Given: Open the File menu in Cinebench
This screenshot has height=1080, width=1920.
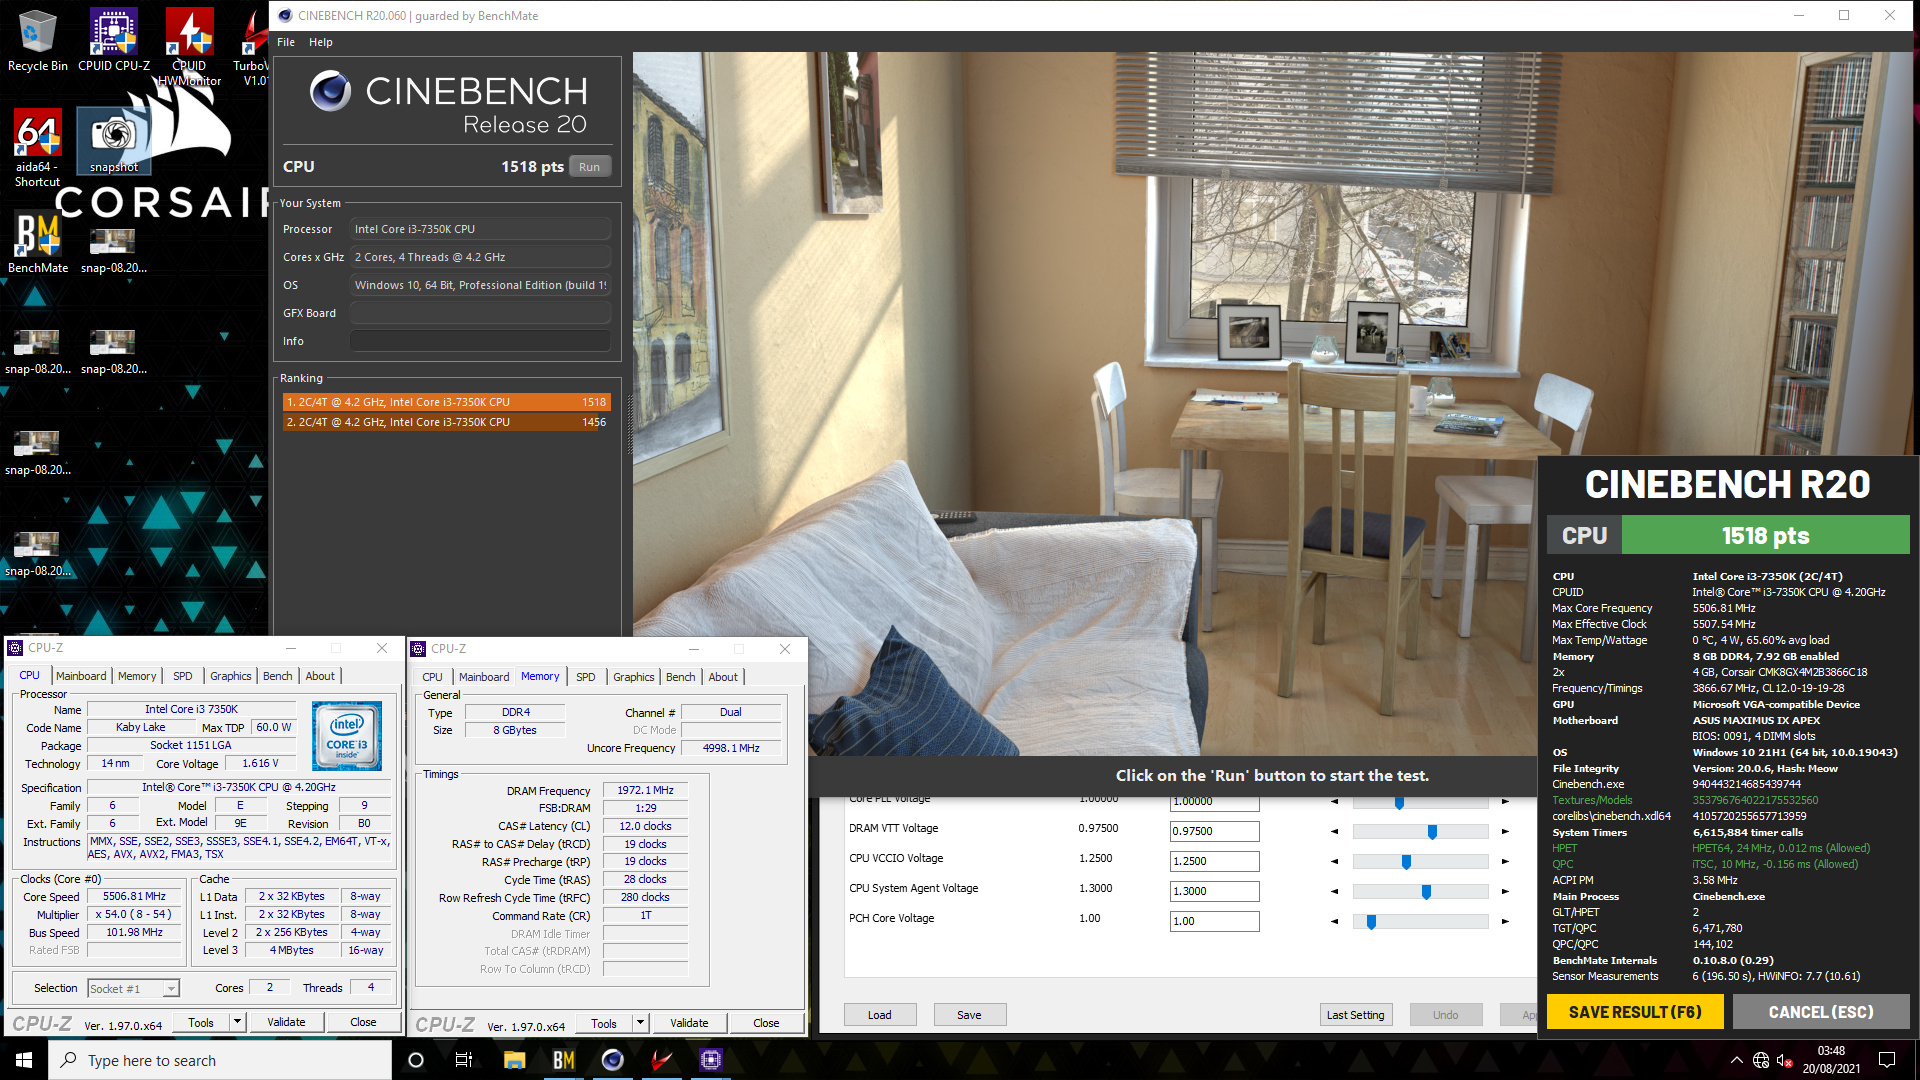Looking at the screenshot, I should point(286,42).
